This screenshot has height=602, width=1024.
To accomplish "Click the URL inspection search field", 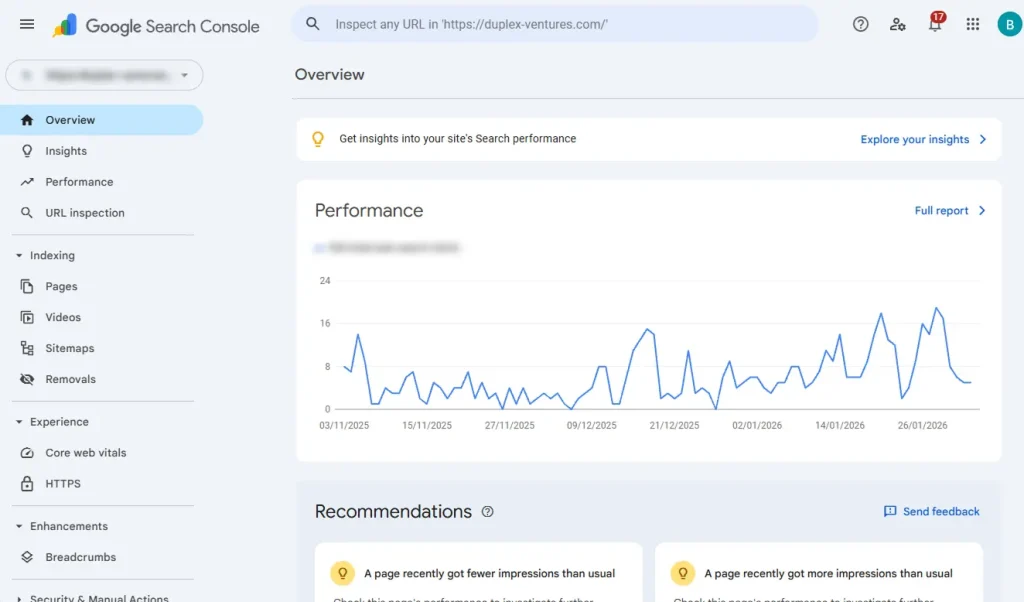I will pos(555,24).
